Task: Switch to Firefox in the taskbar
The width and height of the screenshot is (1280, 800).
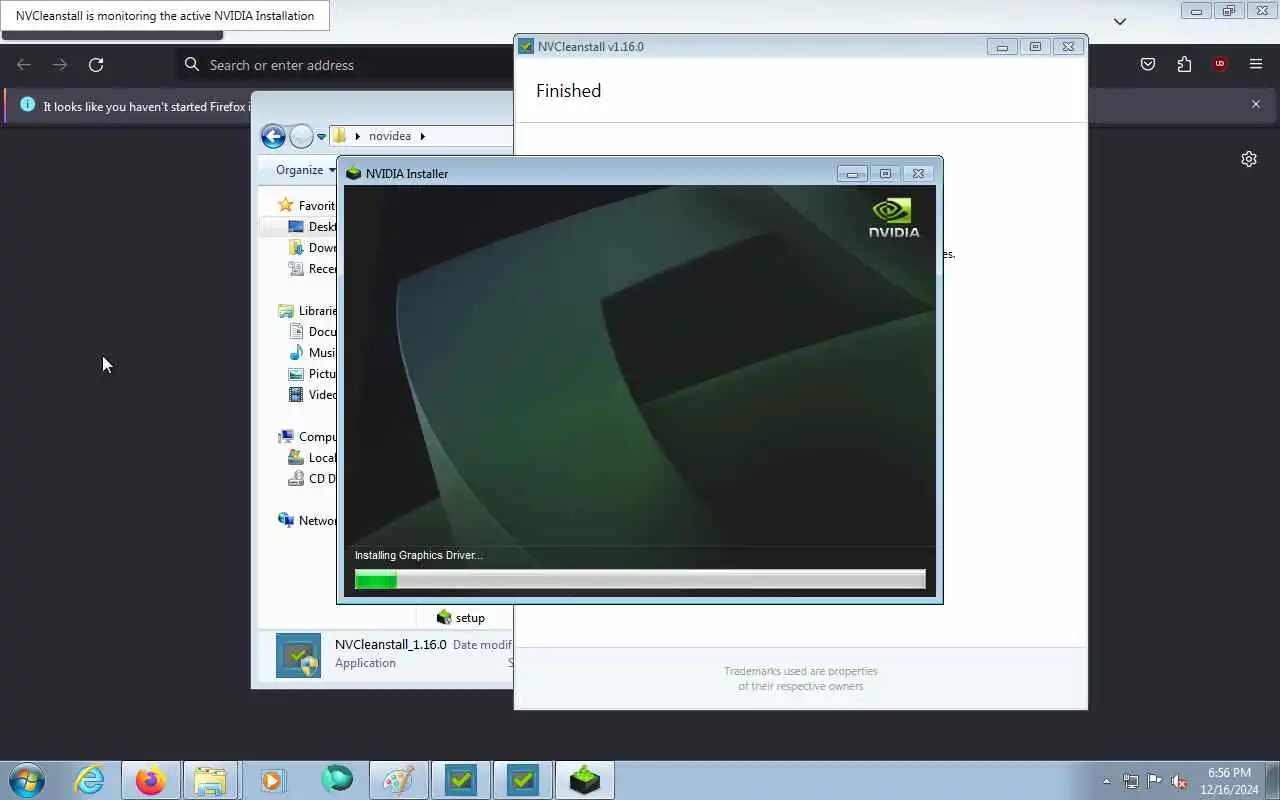Action: click(151, 780)
